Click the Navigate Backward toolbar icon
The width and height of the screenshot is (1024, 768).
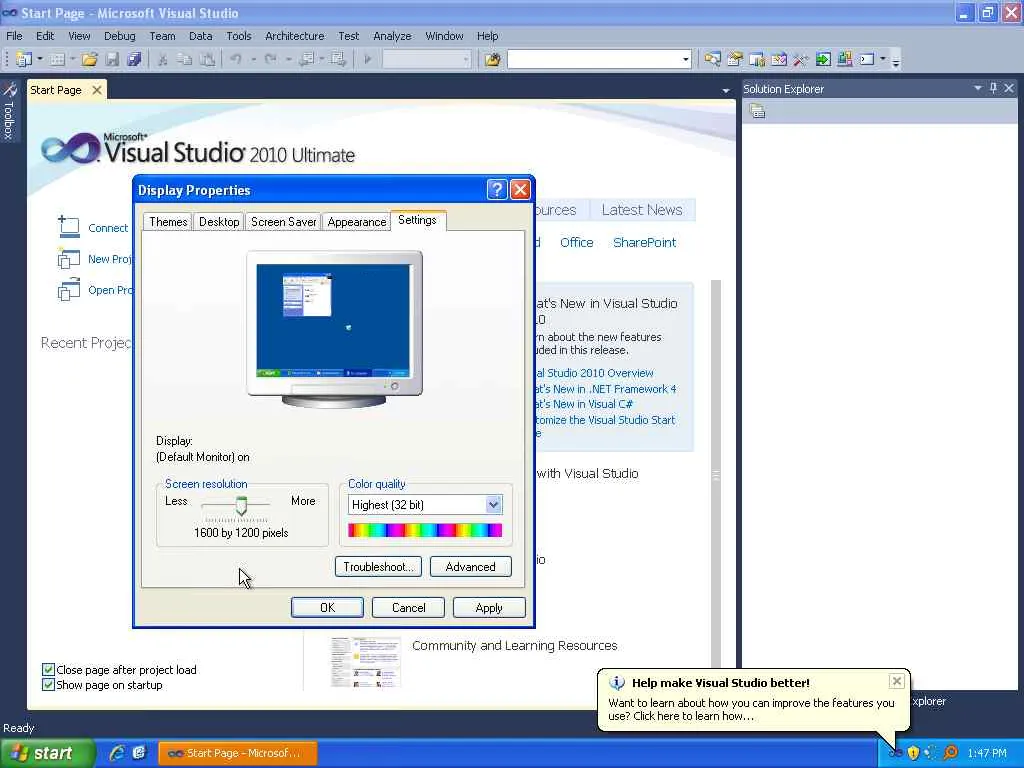[x=306, y=59]
